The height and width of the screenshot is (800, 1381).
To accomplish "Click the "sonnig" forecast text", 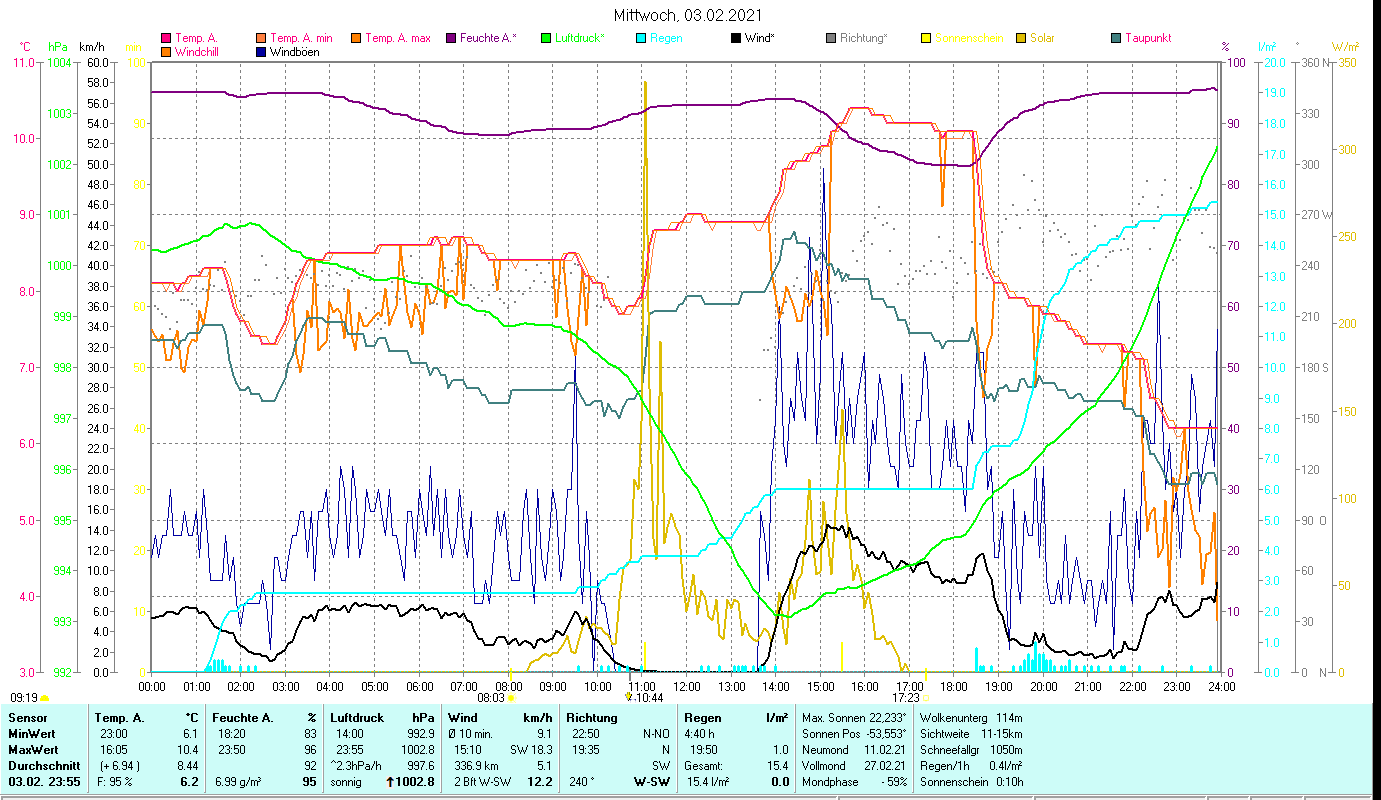I will pyautogui.click(x=345, y=782).
